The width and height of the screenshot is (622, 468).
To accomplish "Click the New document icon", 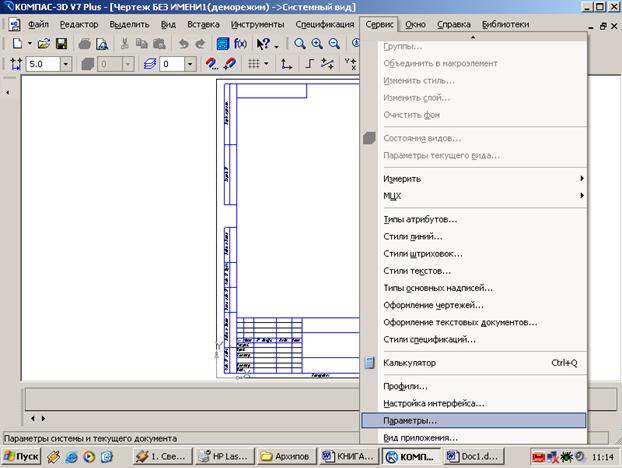I will click(16, 44).
